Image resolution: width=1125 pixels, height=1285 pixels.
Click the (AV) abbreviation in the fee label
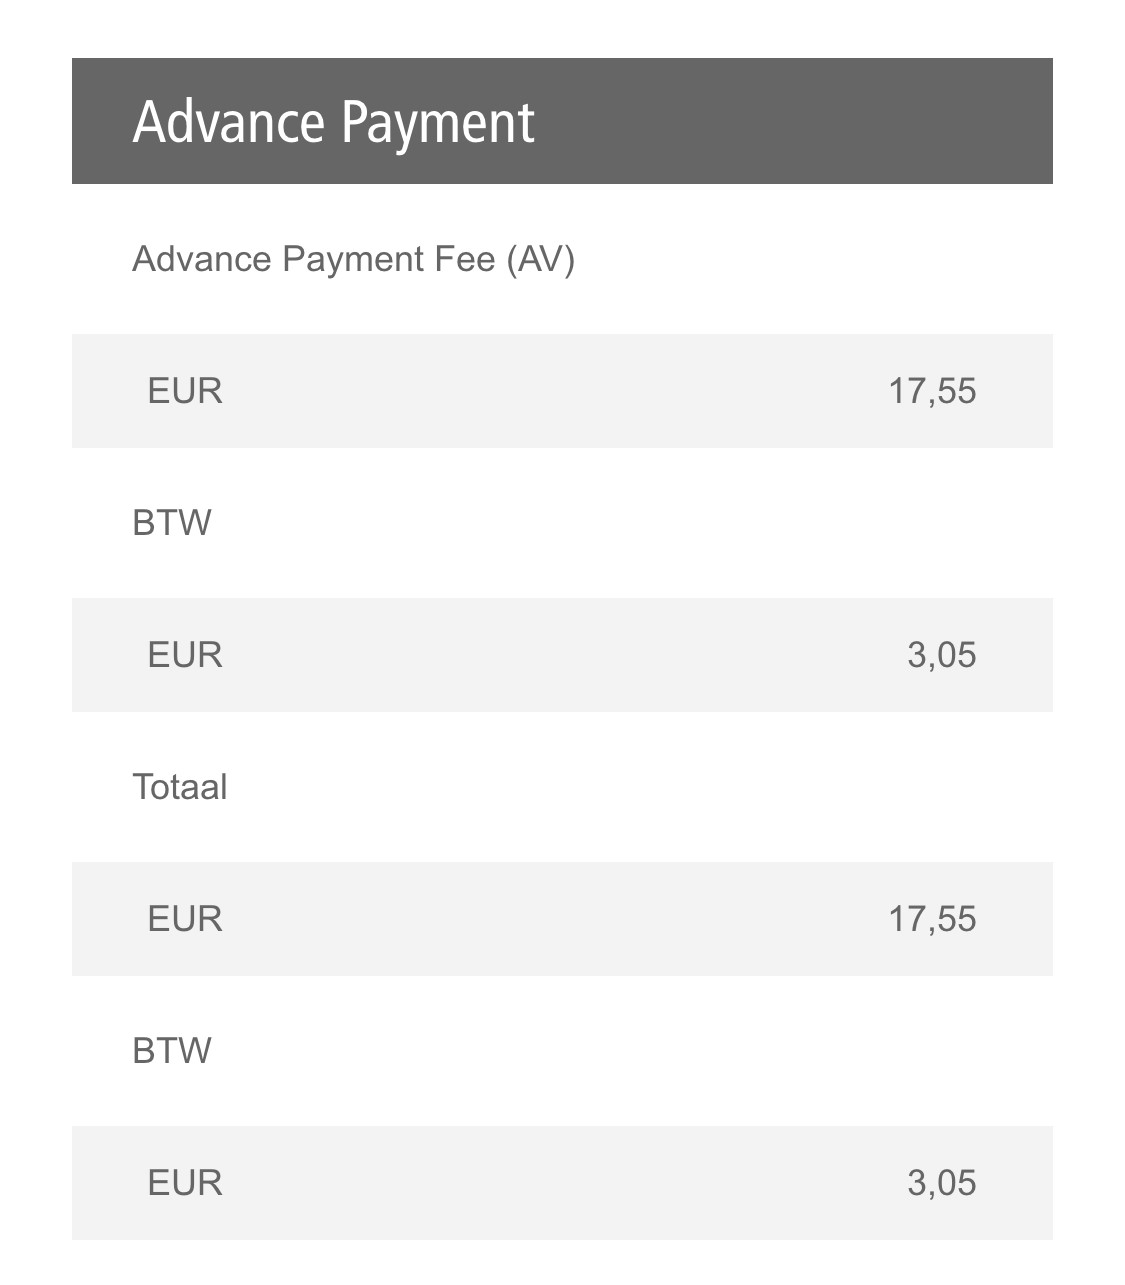click(x=540, y=260)
